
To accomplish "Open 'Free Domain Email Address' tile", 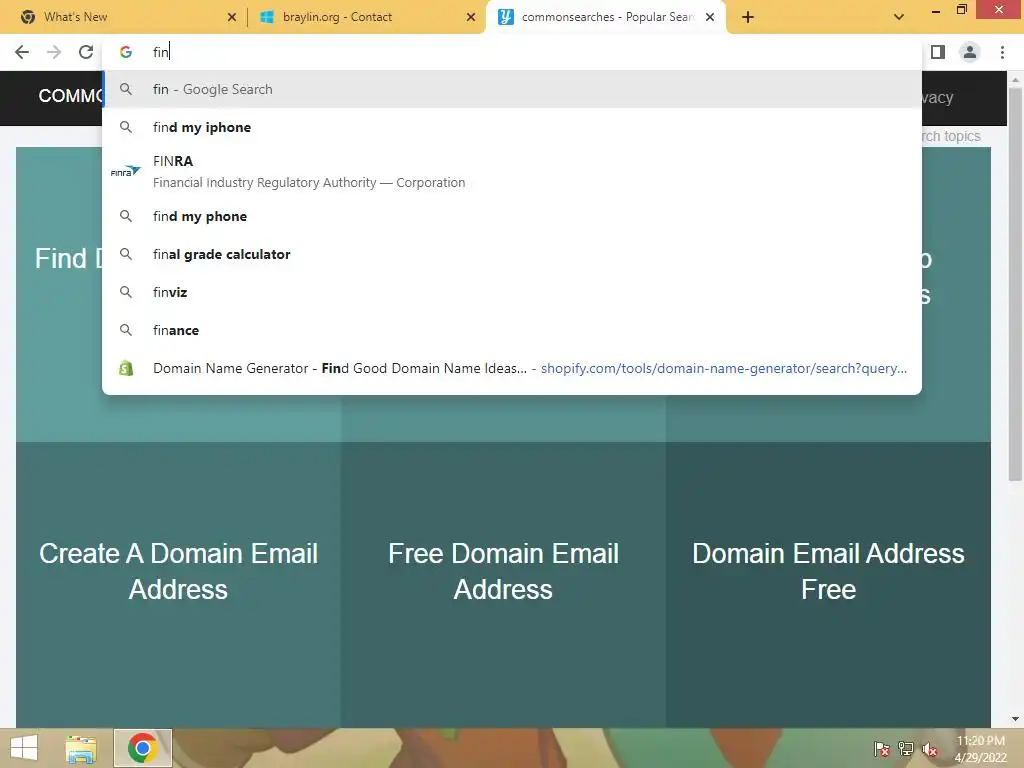I will coord(503,584).
